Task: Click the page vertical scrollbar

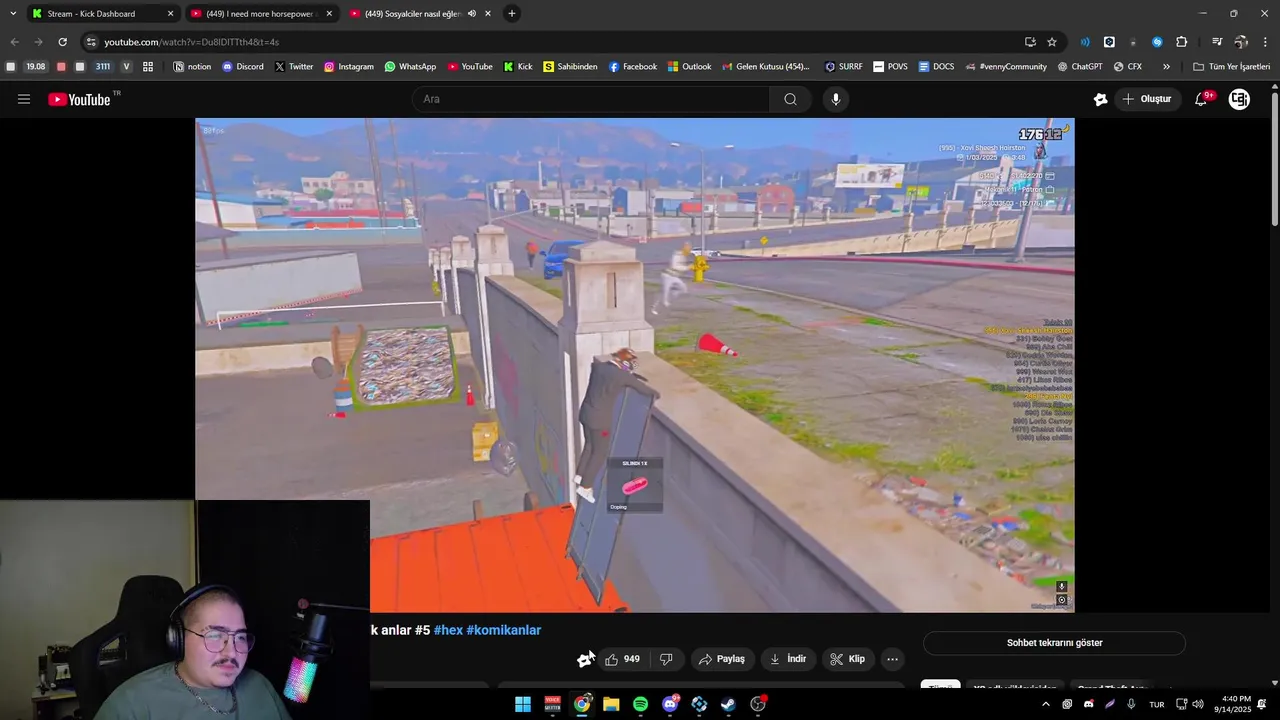Action: [1274, 160]
